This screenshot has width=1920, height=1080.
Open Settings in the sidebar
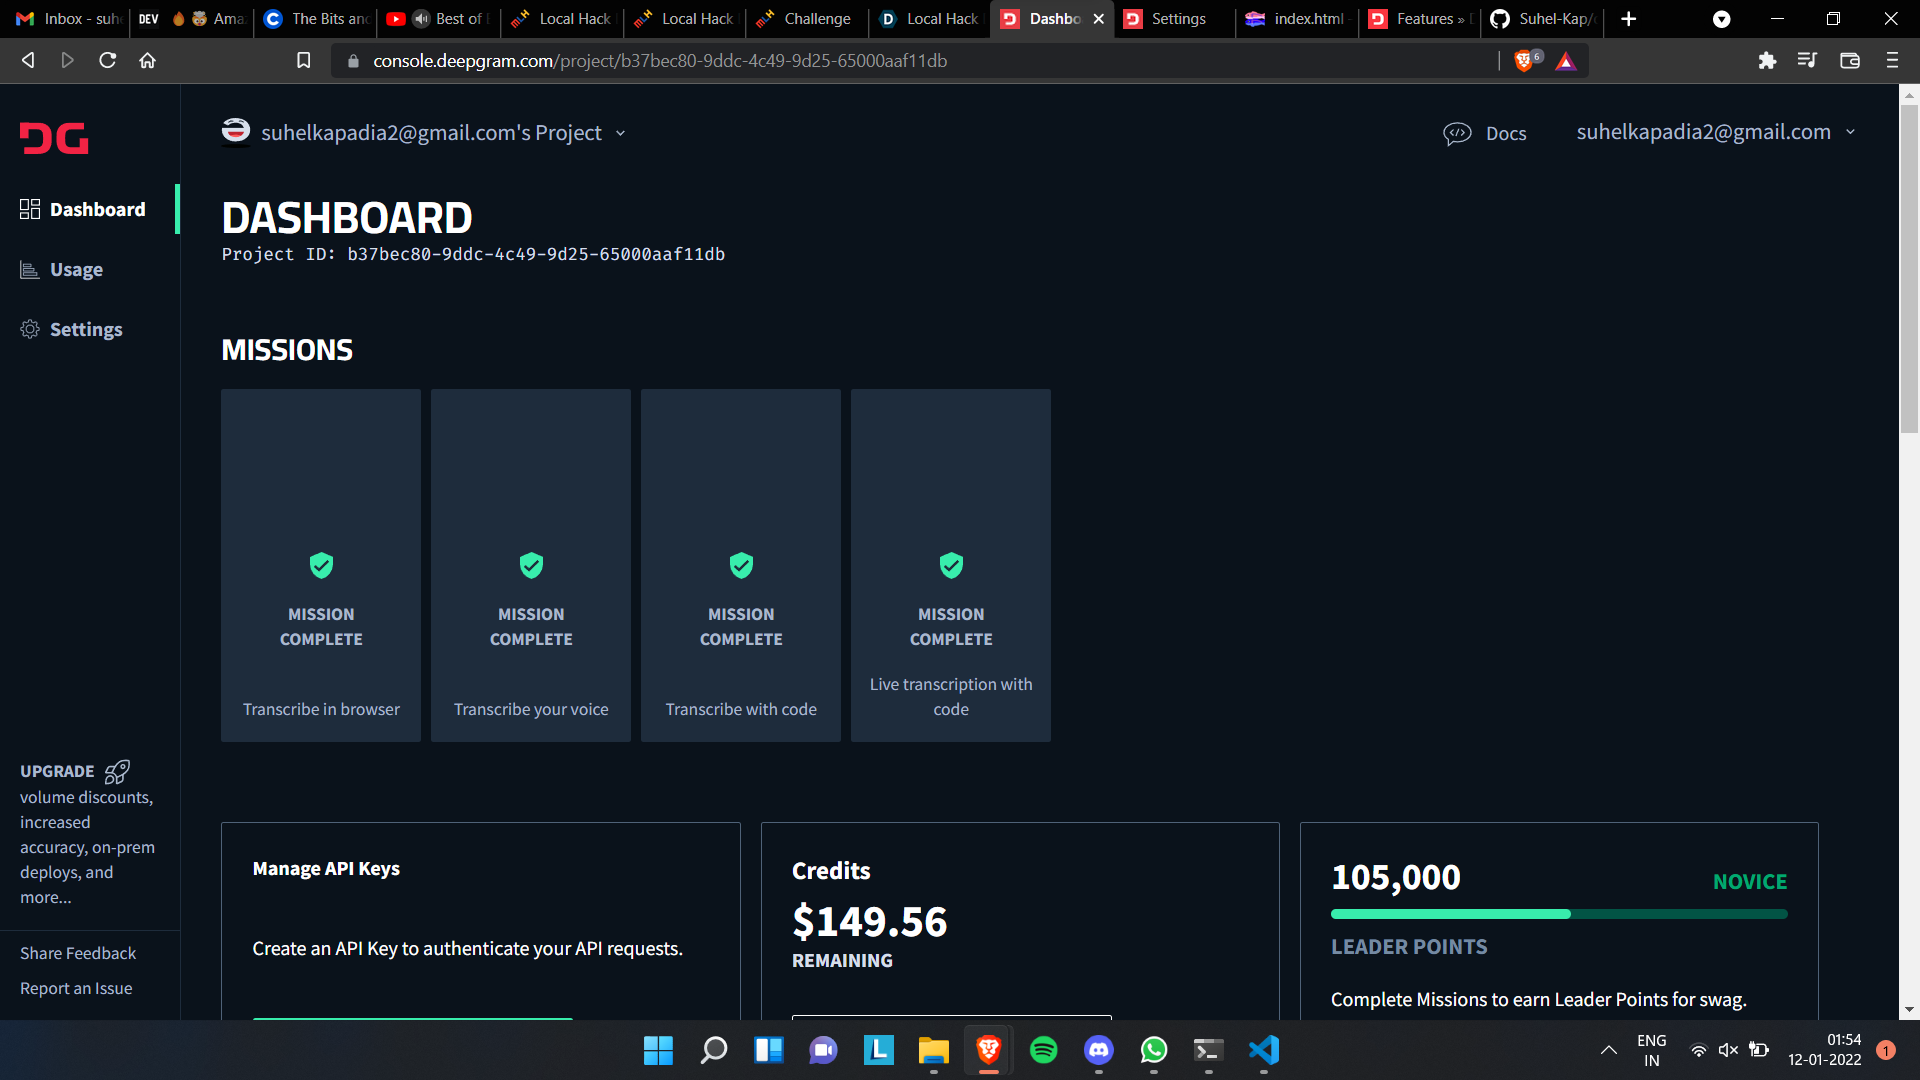[x=85, y=330]
